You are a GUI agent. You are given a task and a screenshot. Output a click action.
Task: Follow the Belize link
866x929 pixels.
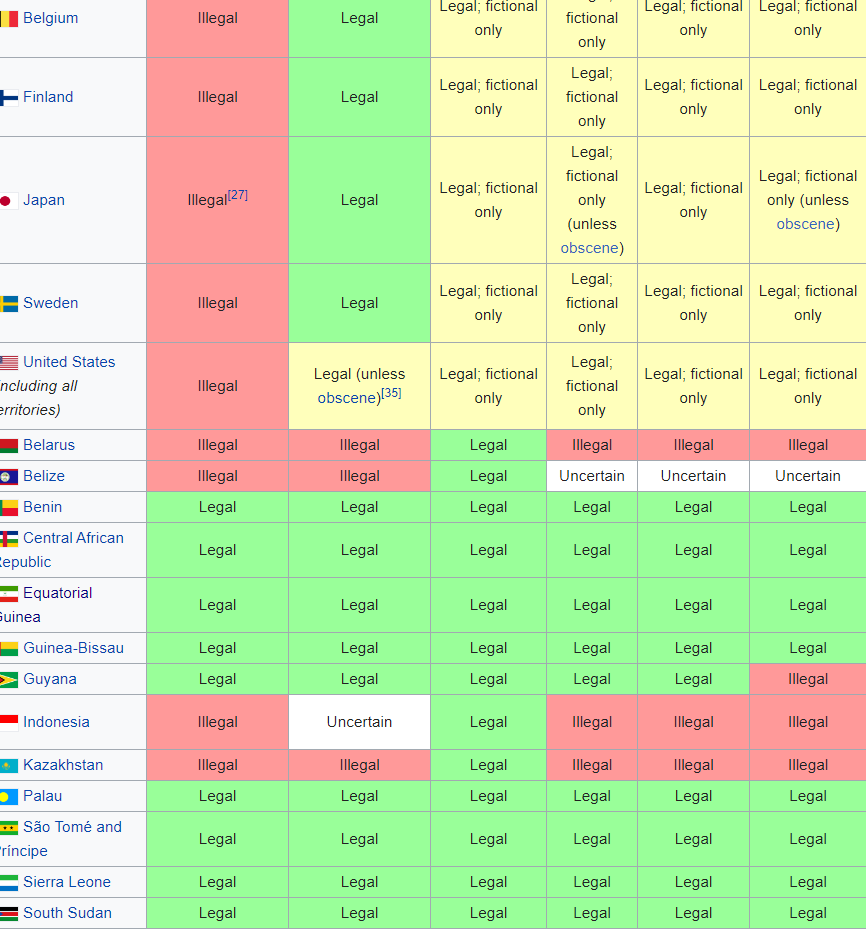point(44,476)
